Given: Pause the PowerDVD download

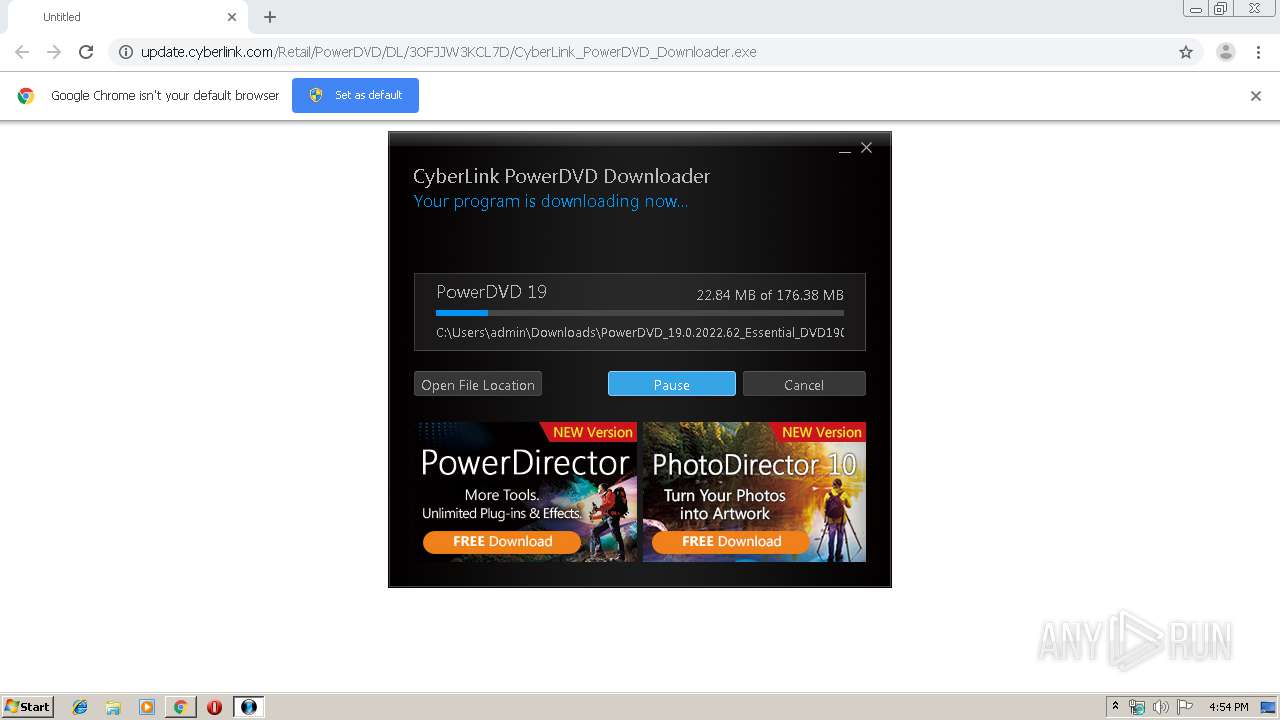Looking at the screenshot, I should (x=671, y=384).
